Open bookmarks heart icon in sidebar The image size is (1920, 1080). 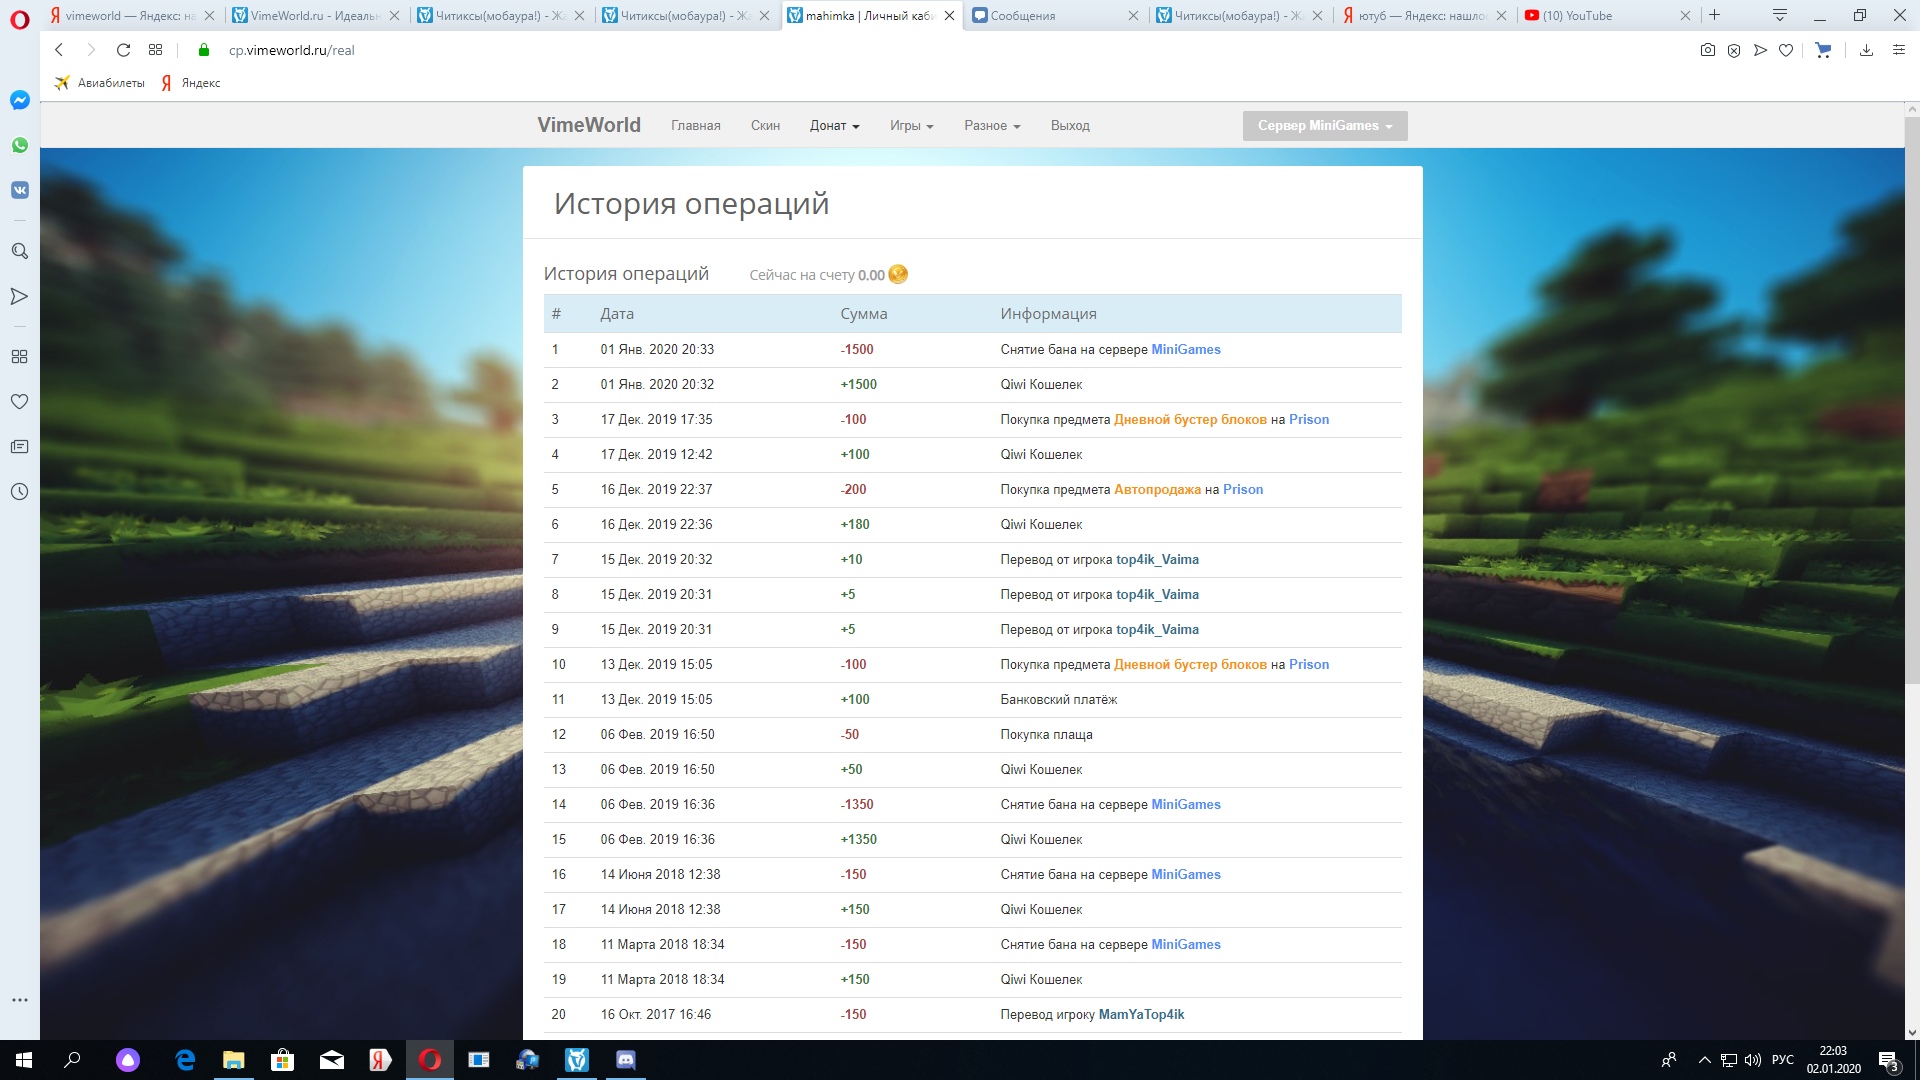click(x=19, y=401)
